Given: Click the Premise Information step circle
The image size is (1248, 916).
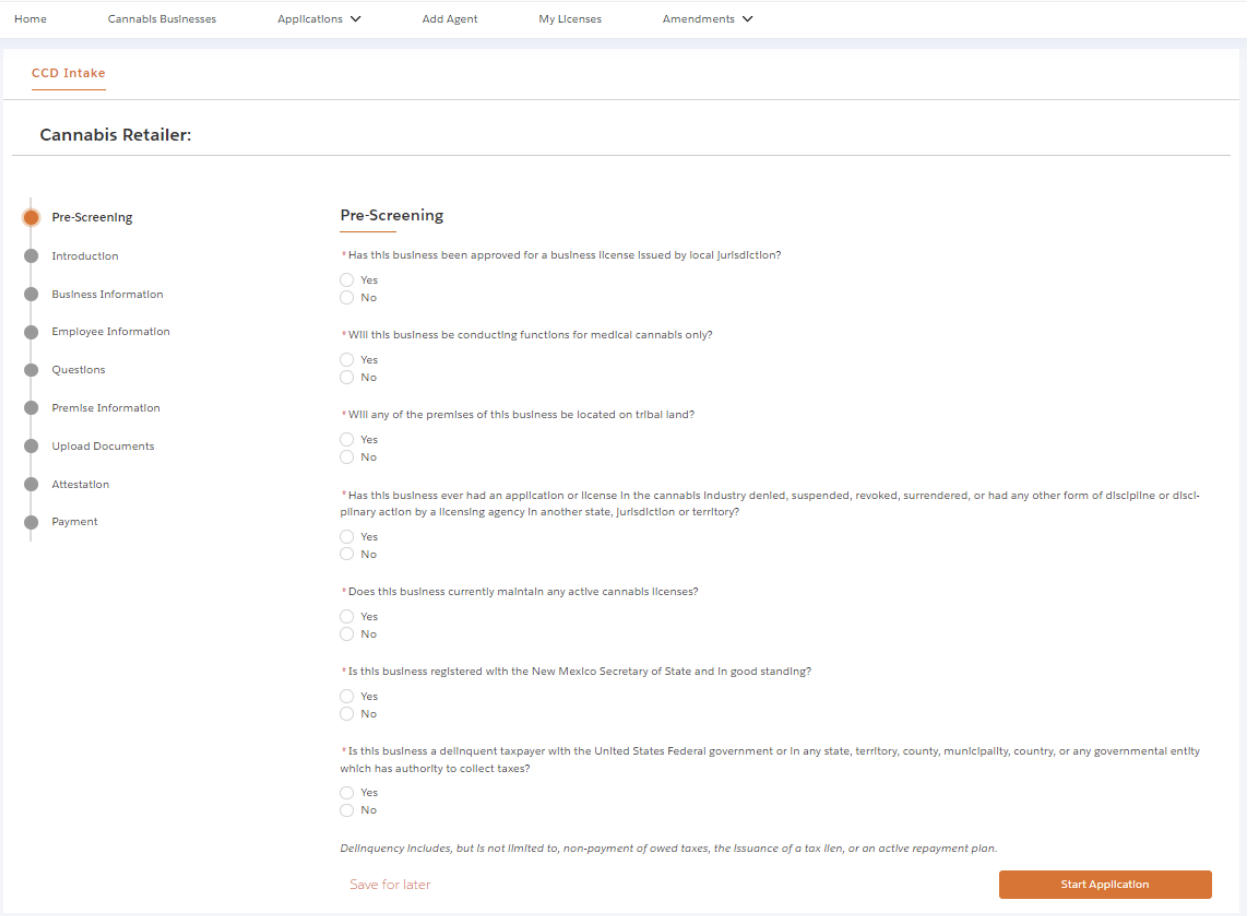Looking at the screenshot, I should tap(31, 408).
